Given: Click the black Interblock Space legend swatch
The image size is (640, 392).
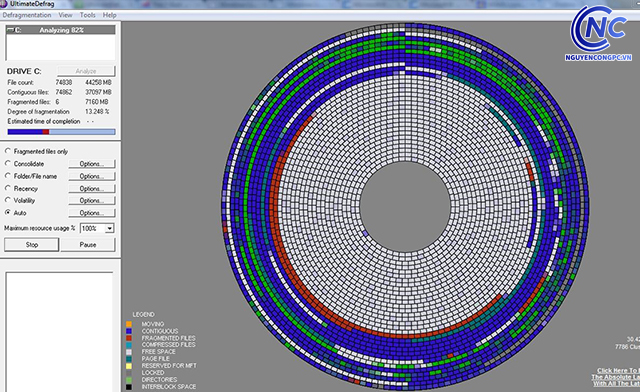Looking at the screenshot, I should (x=129, y=387).
